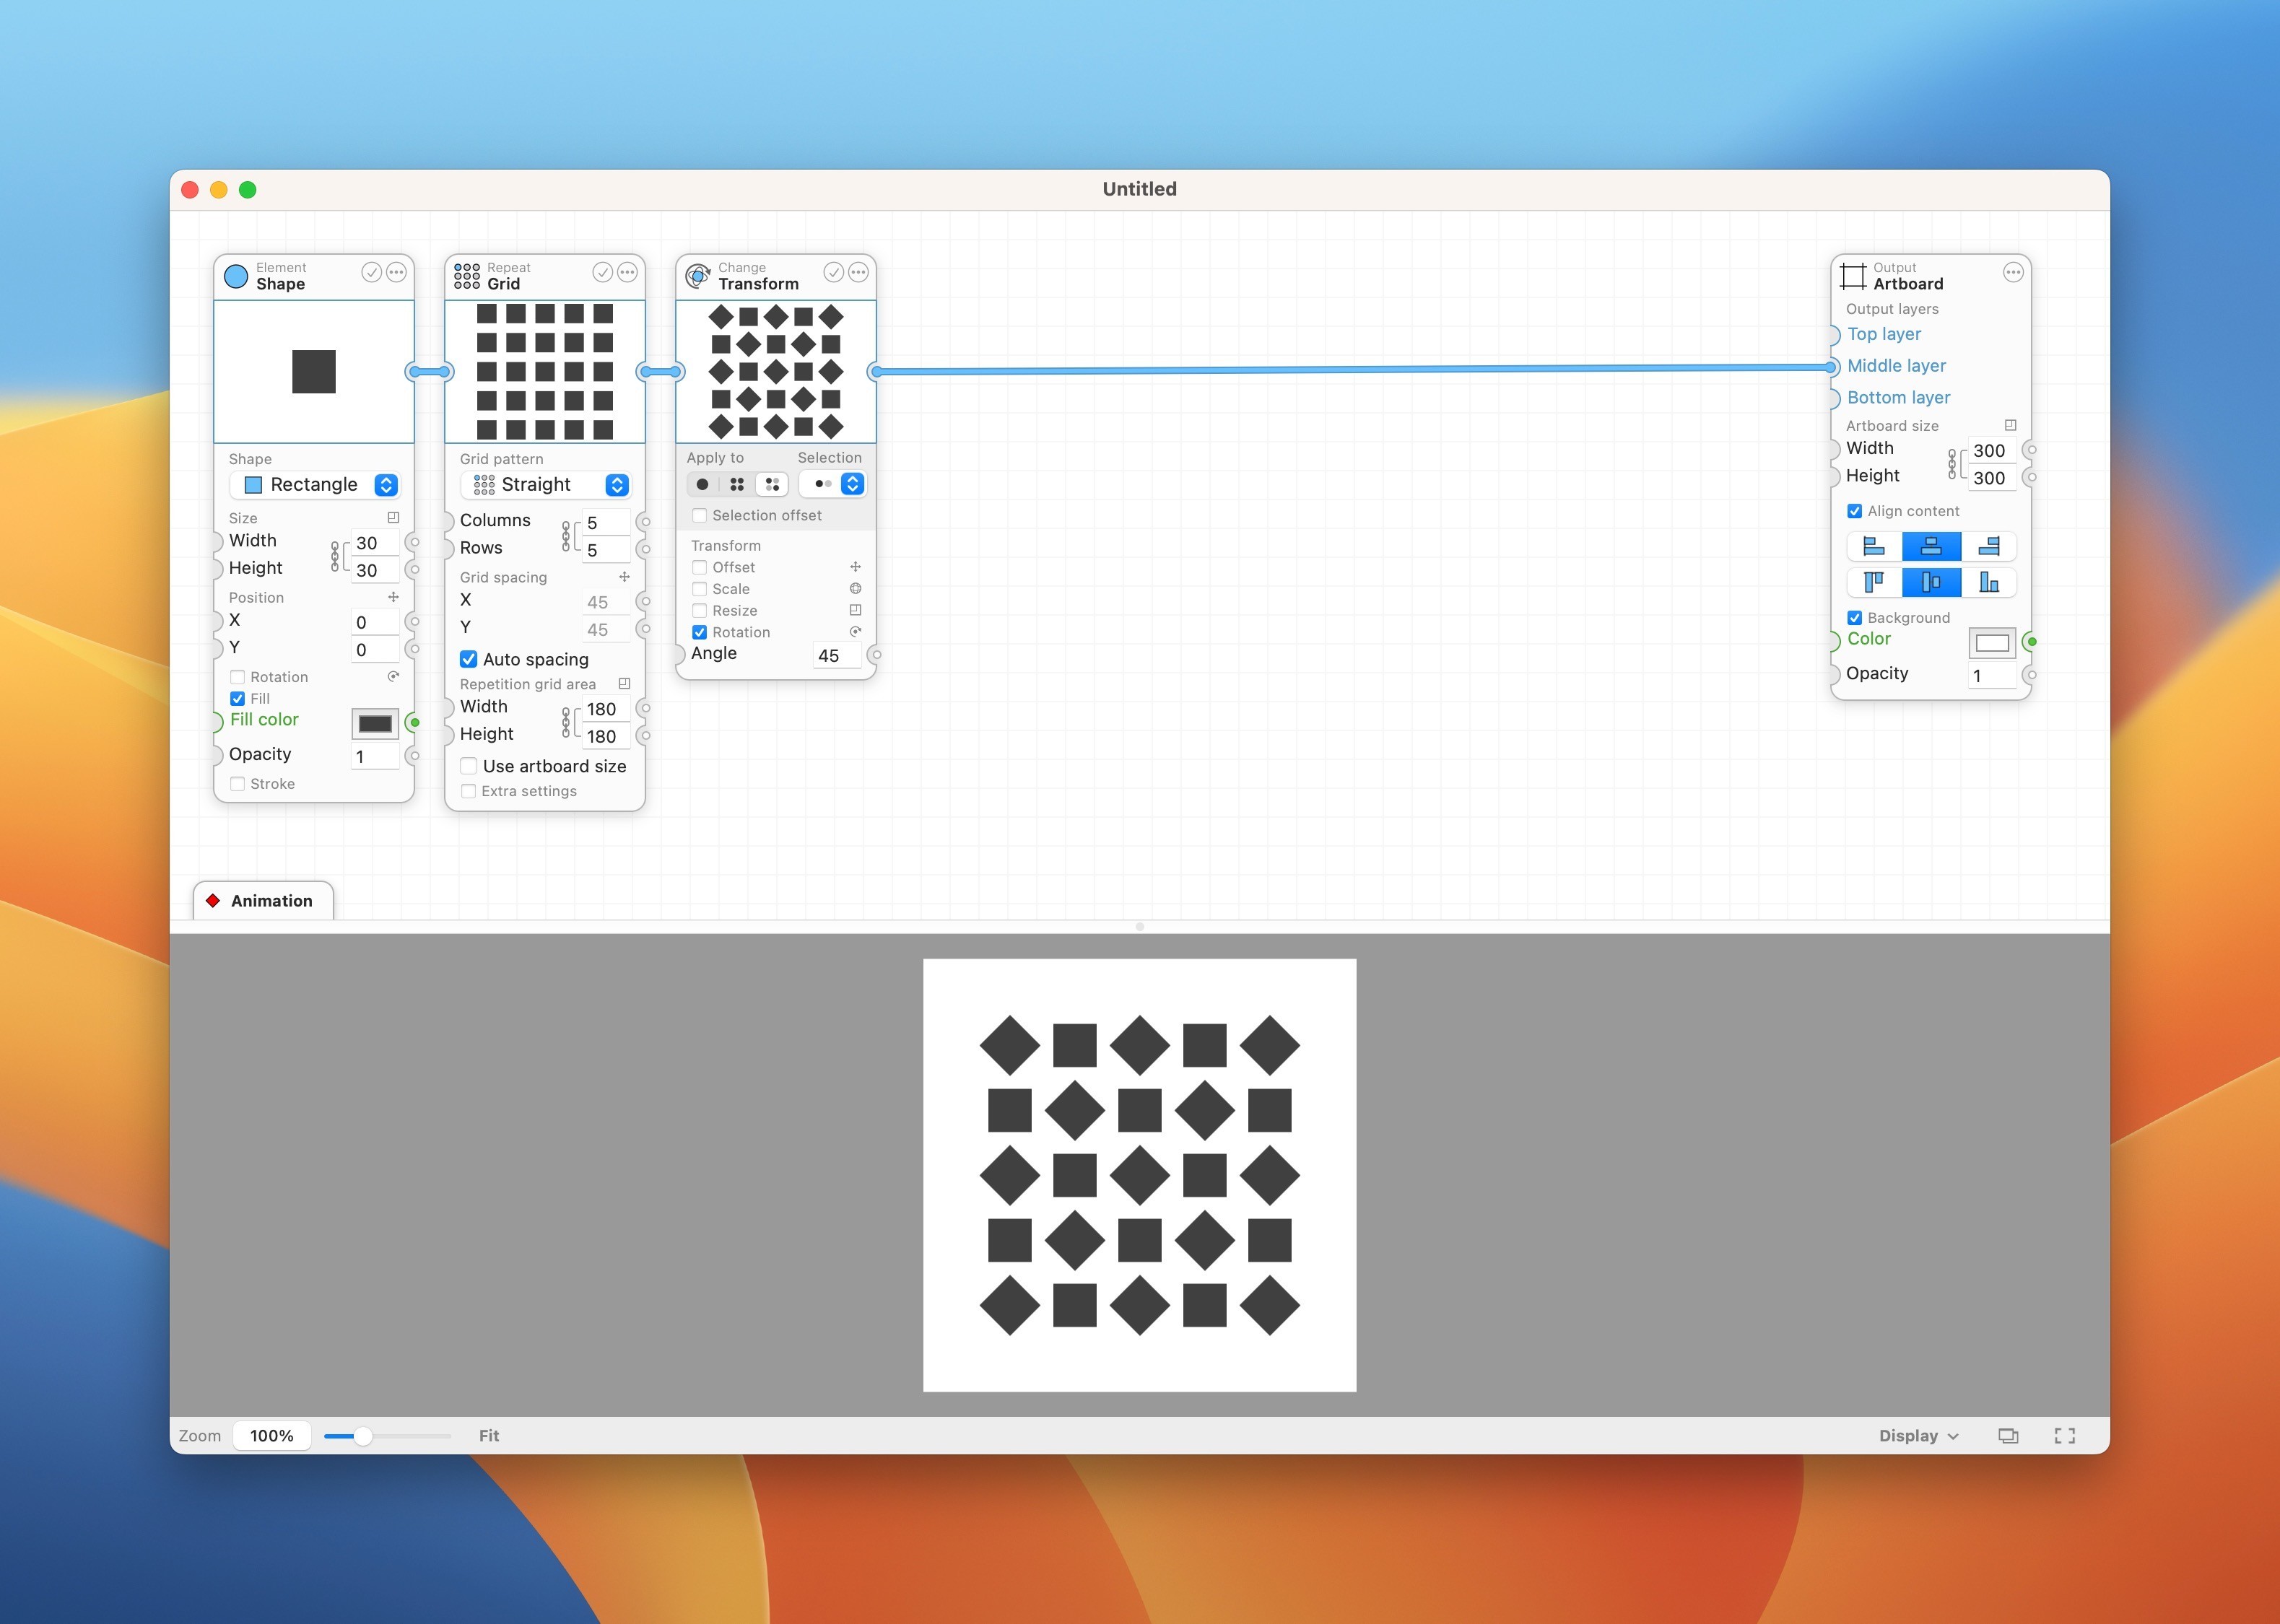Enable the Use artboard size checkbox
This screenshot has height=1624, width=2280.
(x=468, y=766)
